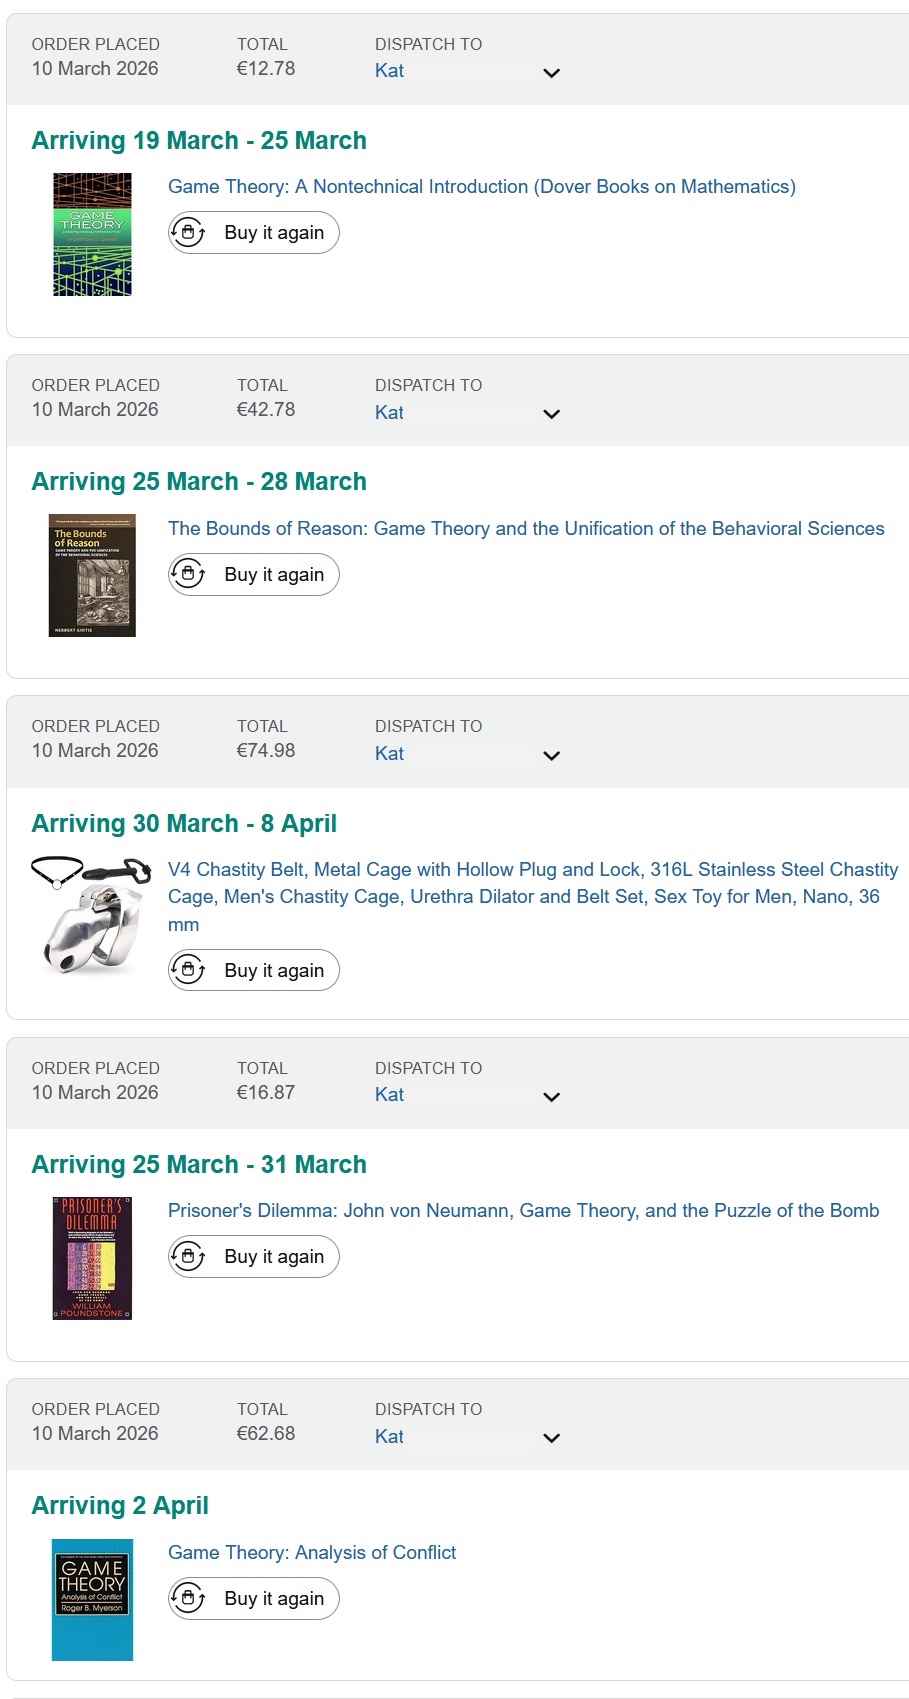Click The Bounds of Reason cover image
The height and width of the screenshot is (1699, 909).
92,576
